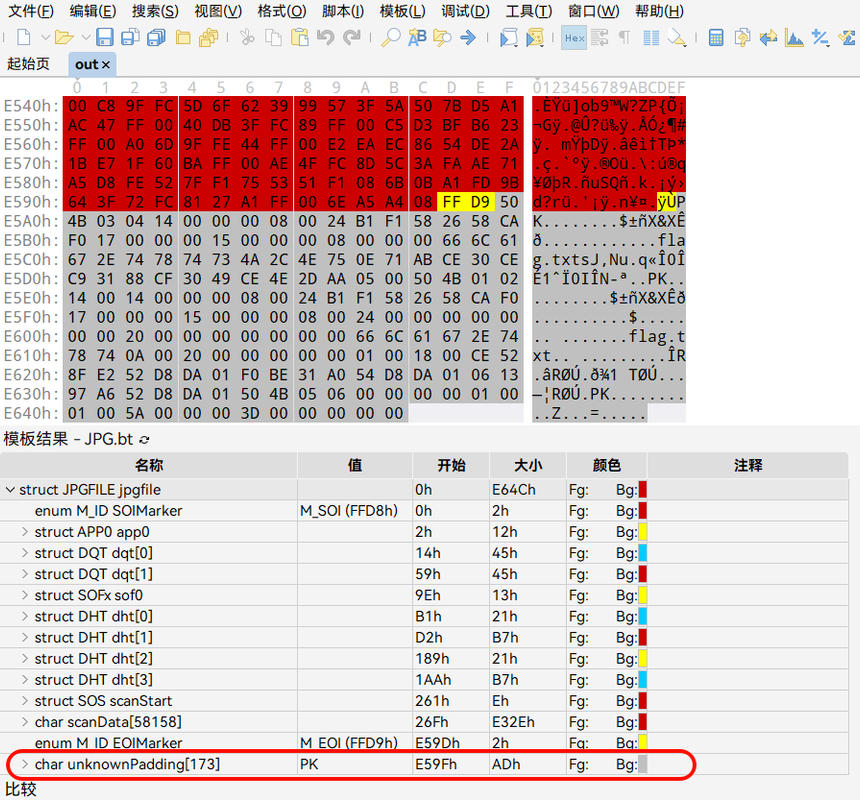This screenshot has width=860, height=800.
Task: Click the New file icon
Action: [x=24, y=37]
